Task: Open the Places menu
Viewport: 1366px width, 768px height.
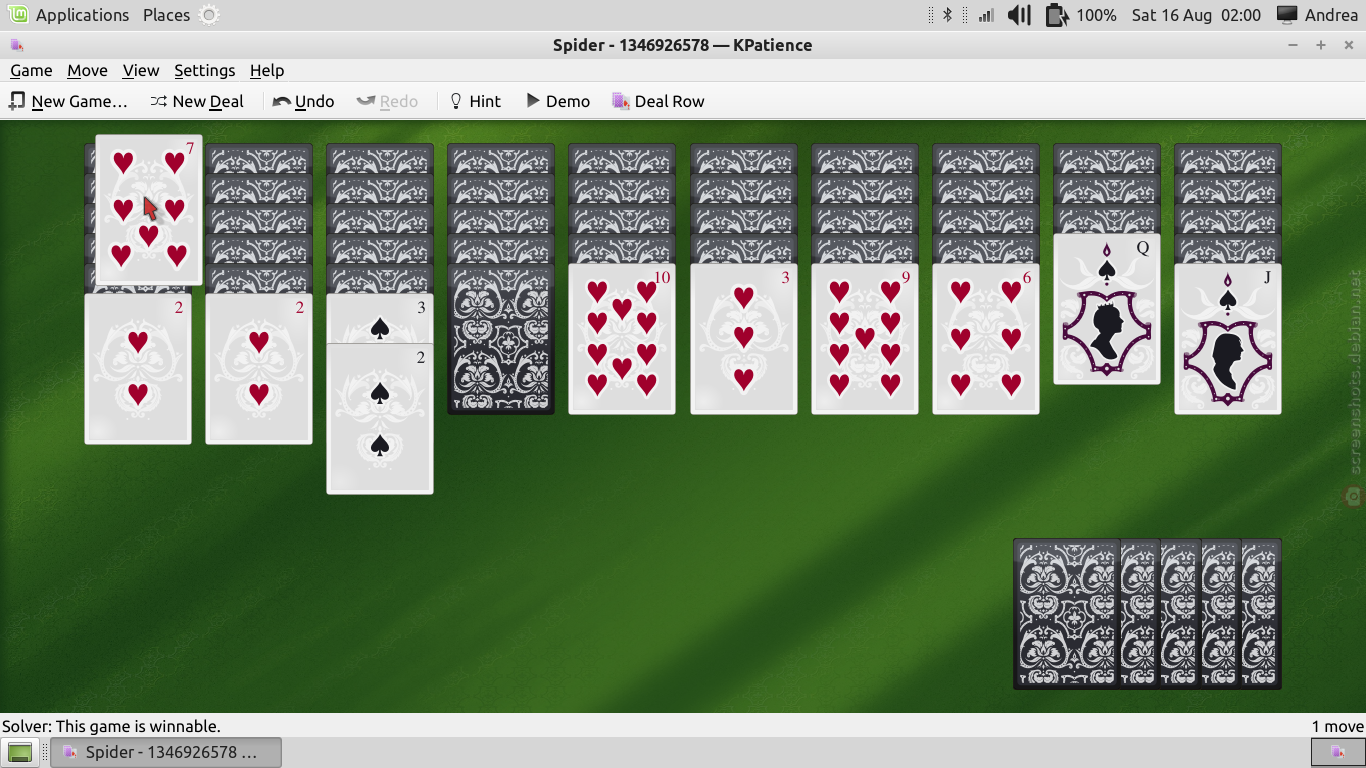Action: coord(166,15)
